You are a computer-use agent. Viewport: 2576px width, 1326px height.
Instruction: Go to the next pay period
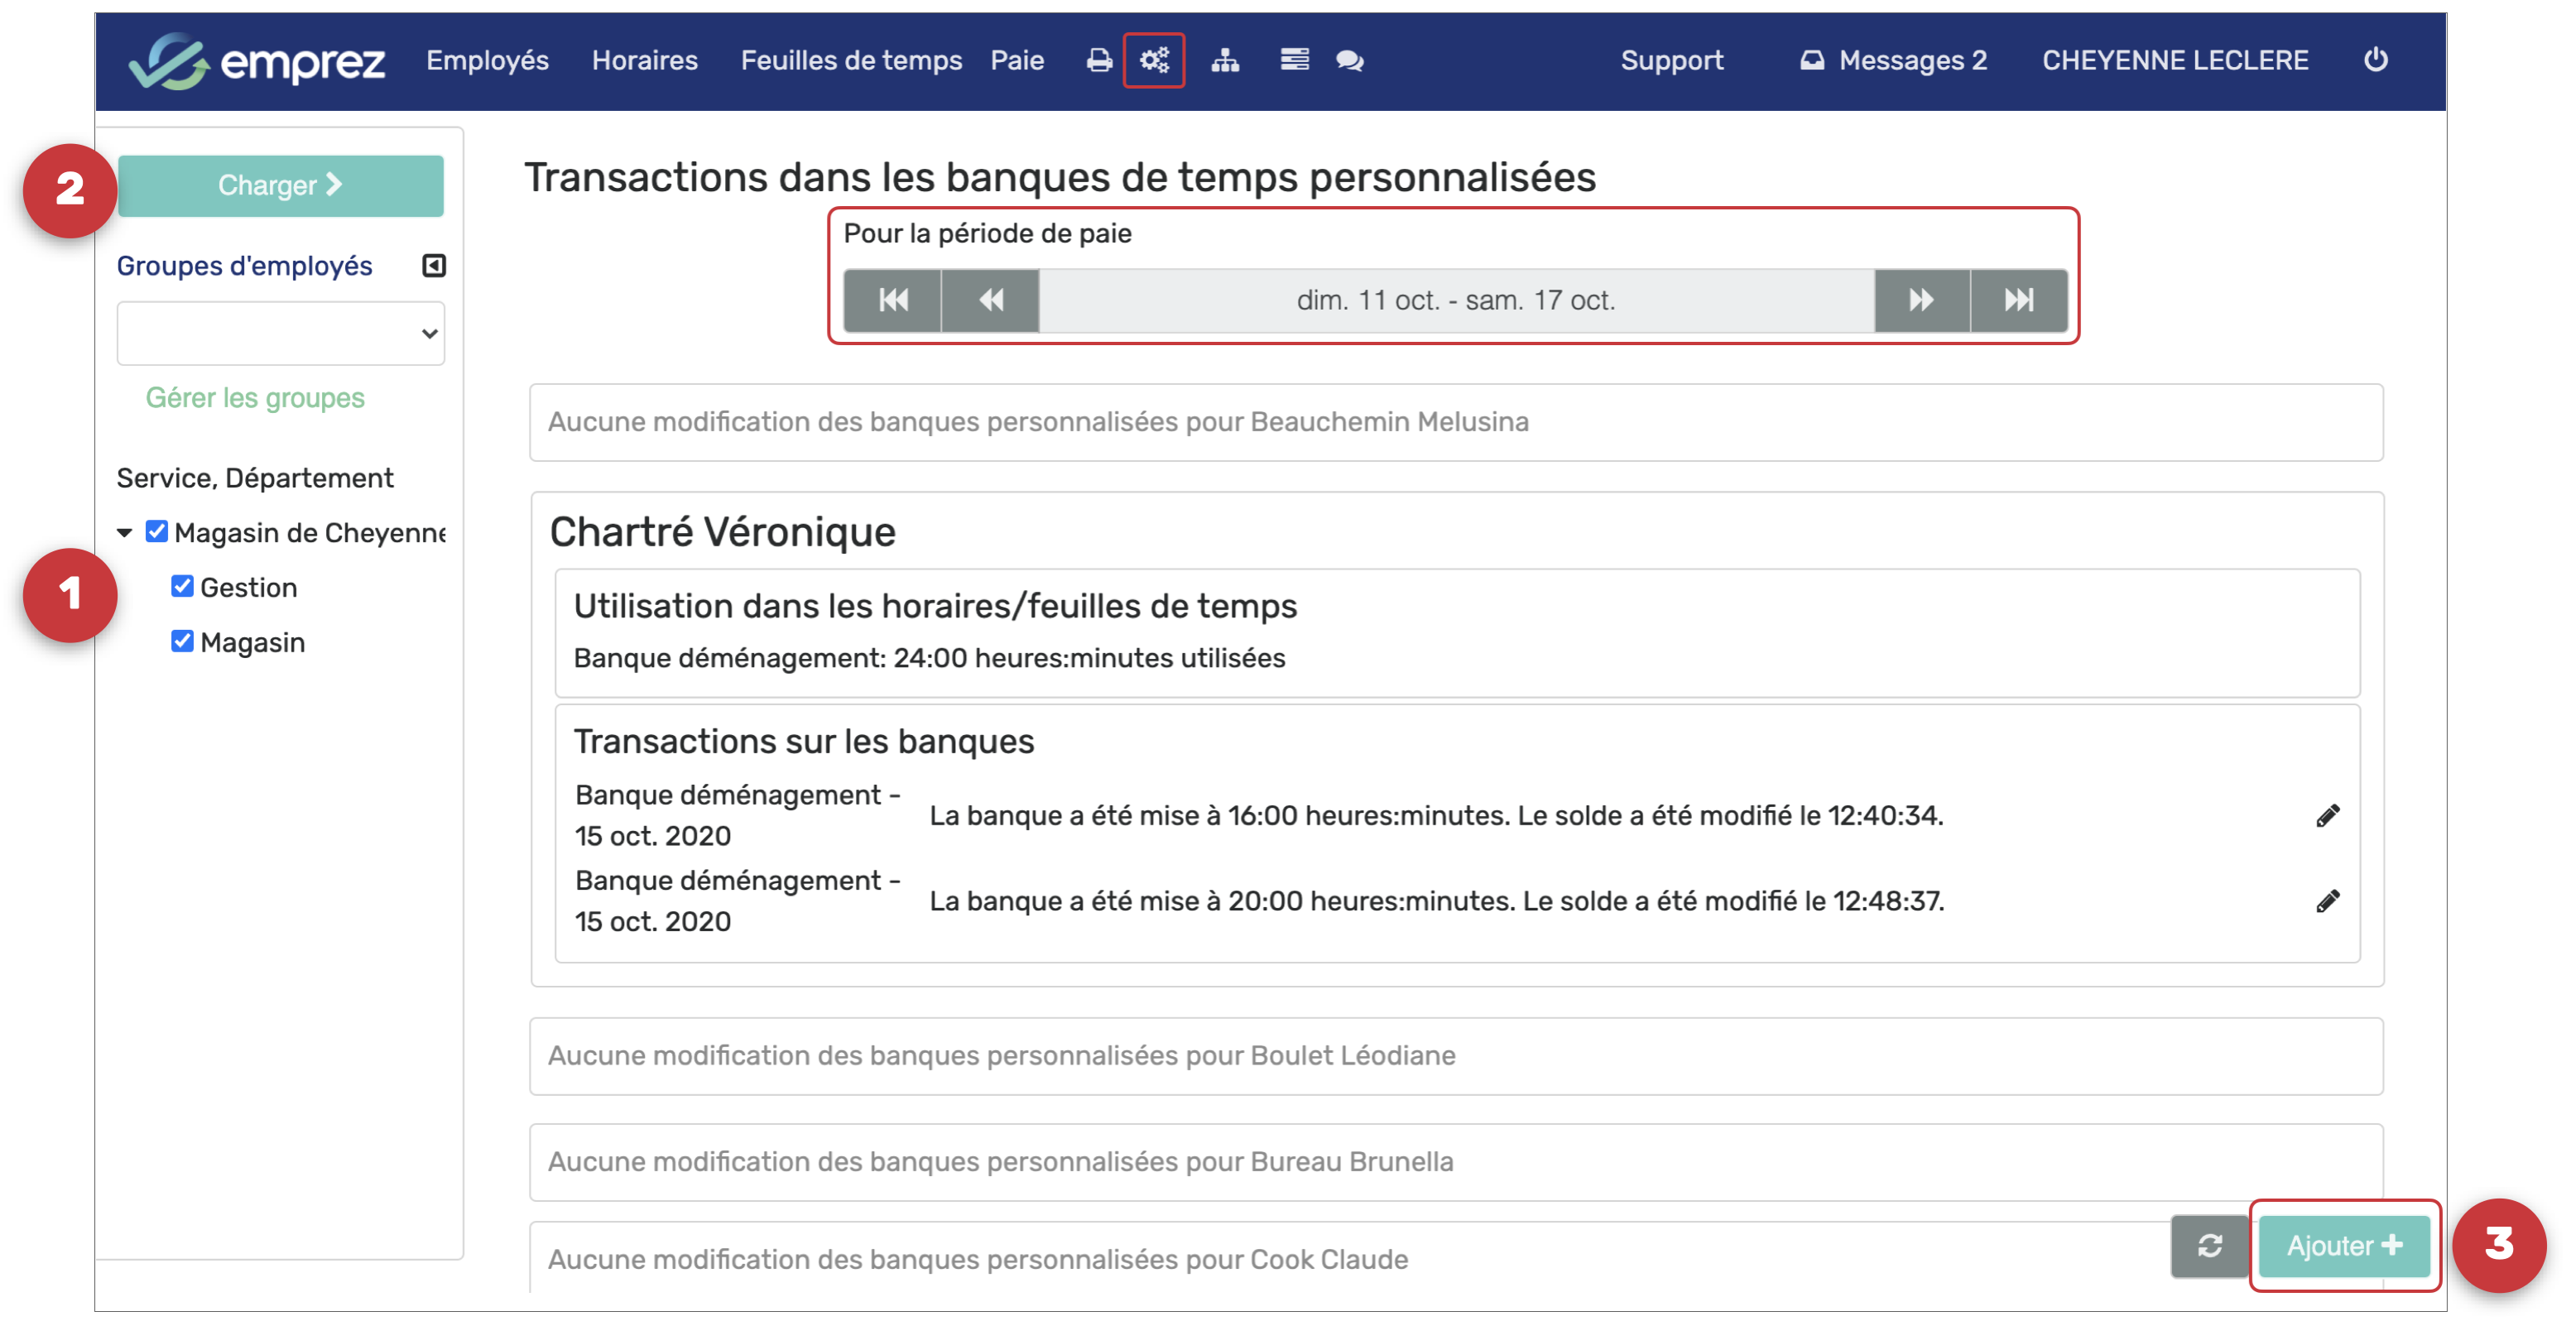click(1921, 300)
